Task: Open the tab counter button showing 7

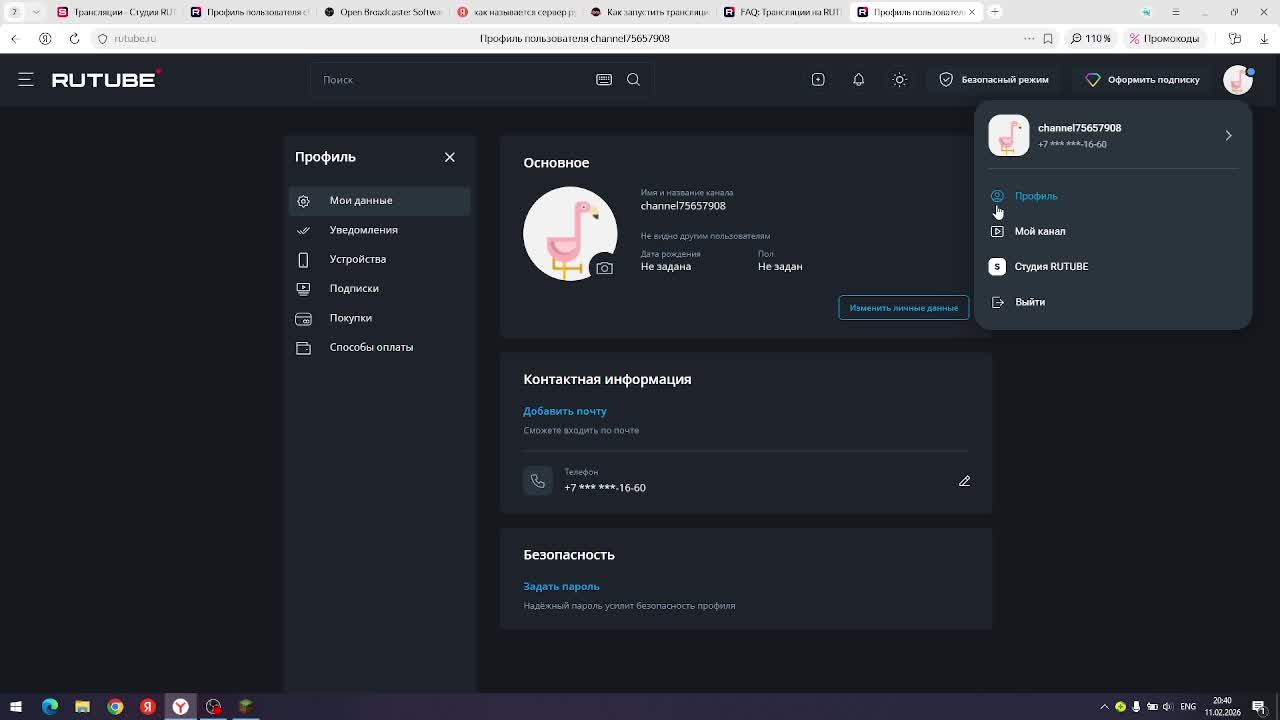Action: coord(14,12)
